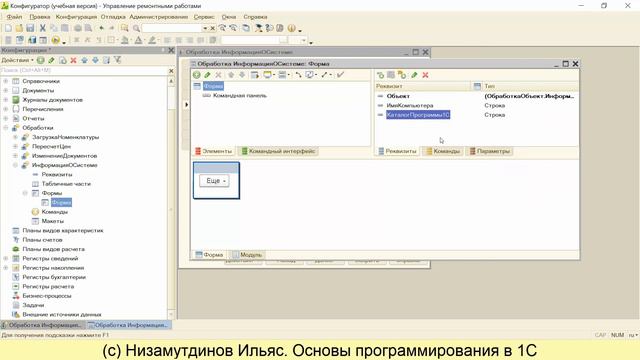Open the Еще dropdown on form preview
Viewport: 640px width, 360px height.
point(215,180)
